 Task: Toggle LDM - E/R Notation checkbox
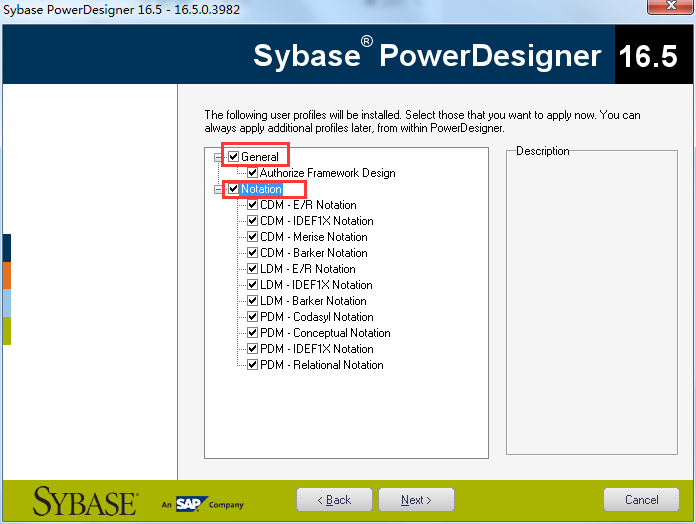coord(253,269)
